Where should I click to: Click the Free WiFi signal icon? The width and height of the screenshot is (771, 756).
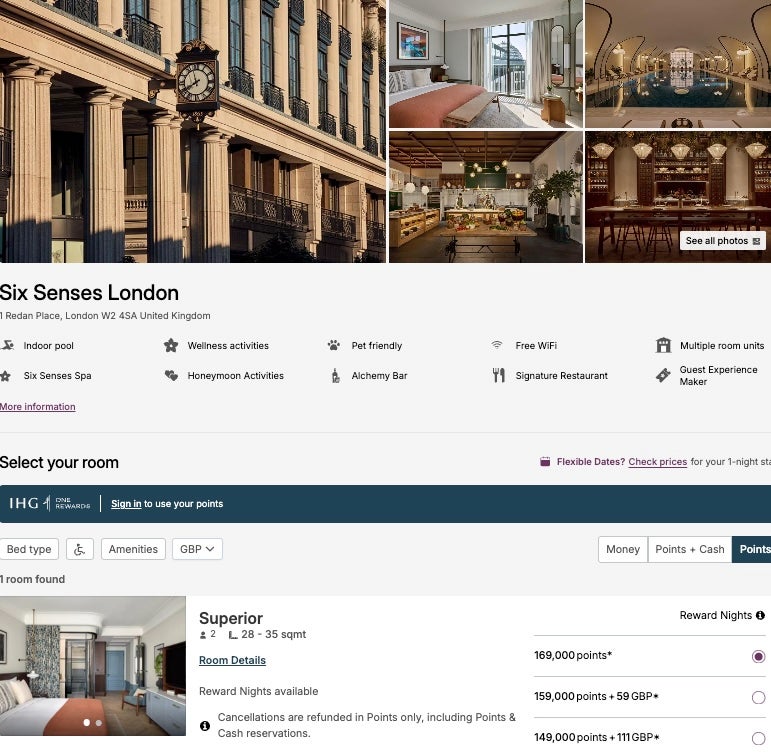(497, 345)
